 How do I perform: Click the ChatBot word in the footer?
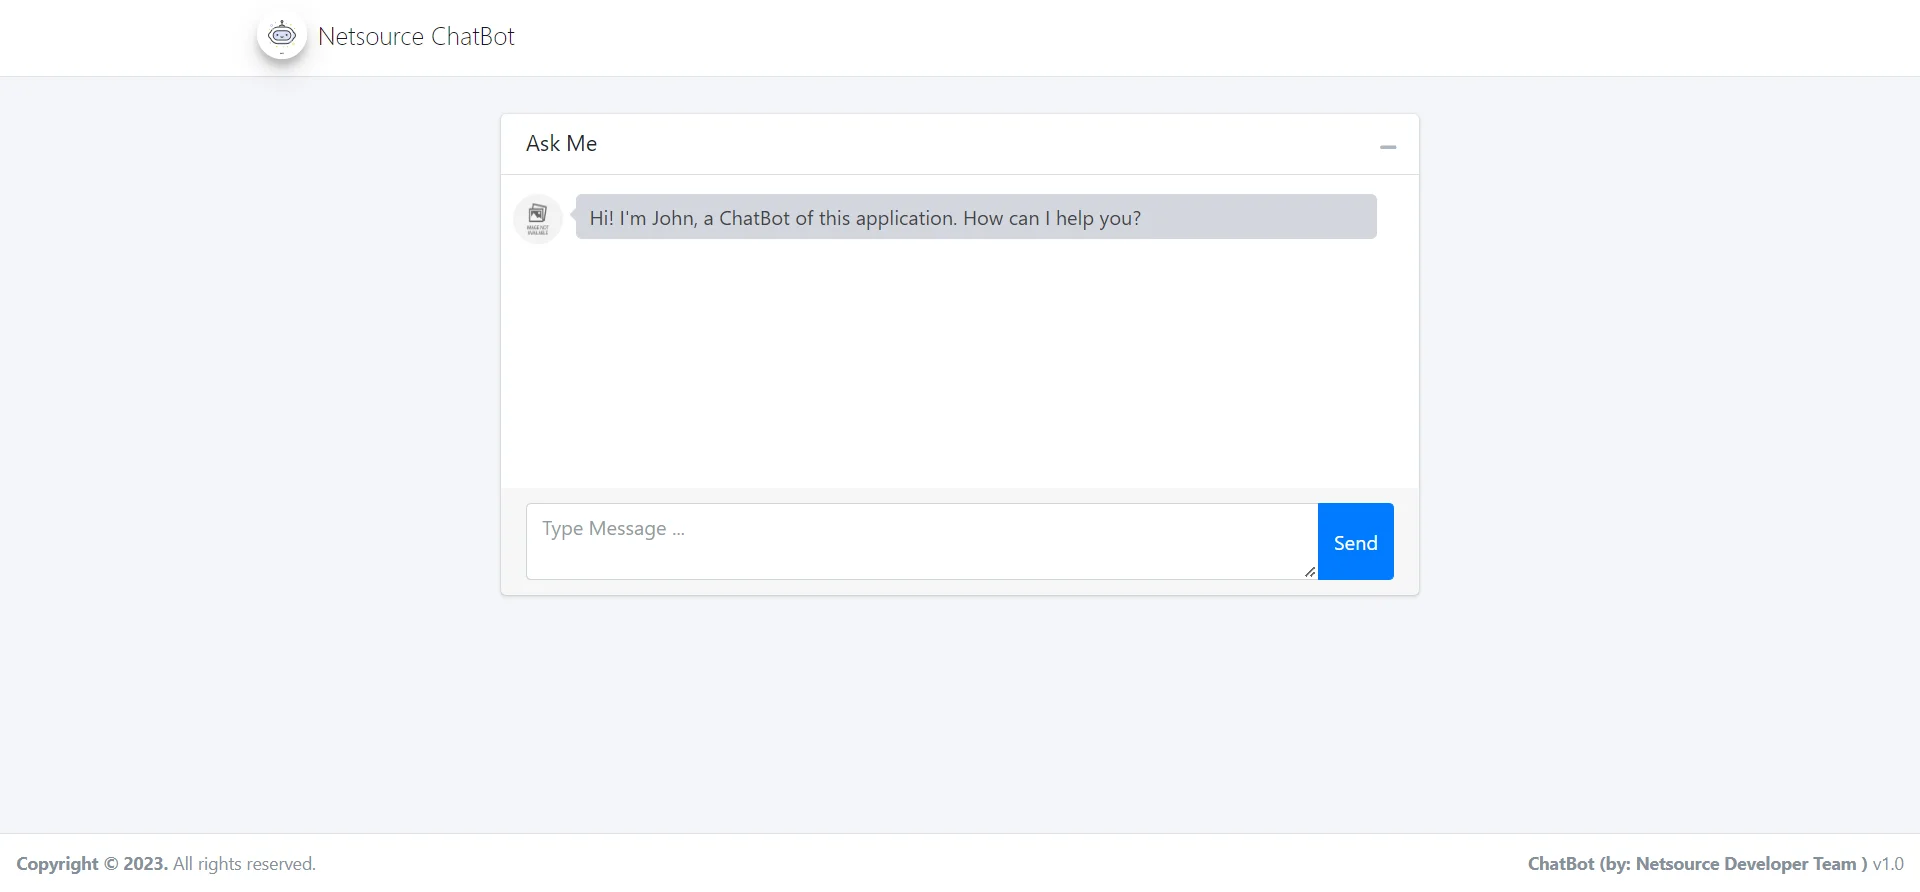click(x=1560, y=864)
